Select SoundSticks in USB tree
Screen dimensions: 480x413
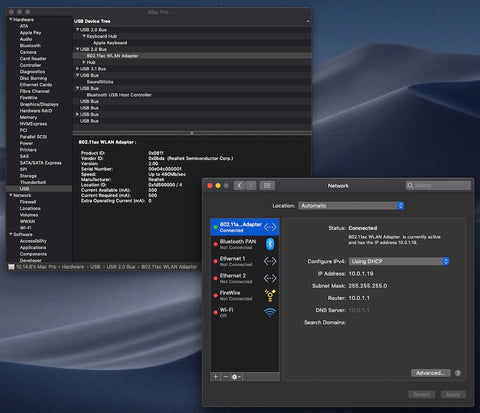click(100, 82)
